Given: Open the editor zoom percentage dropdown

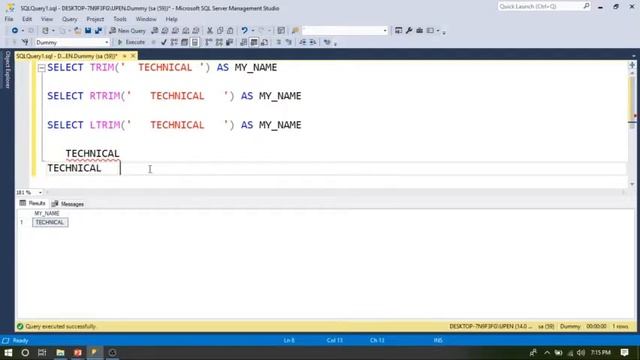Looking at the screenshot, I should pyautogui.click(x=40, y=192).
